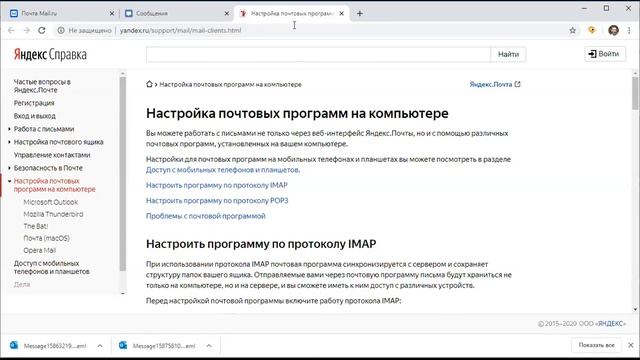This screenshot has height=360, width=640.
Task: Follow link Настроить программу по протоколу IMAP
Action: click(x=217, y=185)
